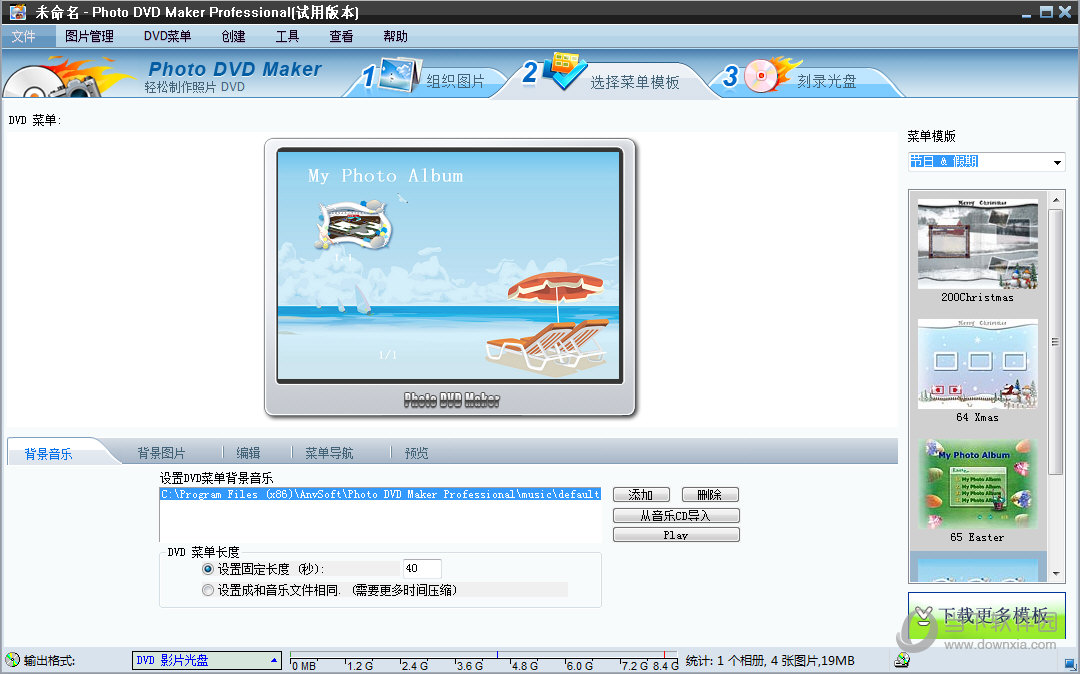This screenshot has width=1081, height=674.
Task: Open the DVD菜单 menu
Action: (x=168, y=37)
